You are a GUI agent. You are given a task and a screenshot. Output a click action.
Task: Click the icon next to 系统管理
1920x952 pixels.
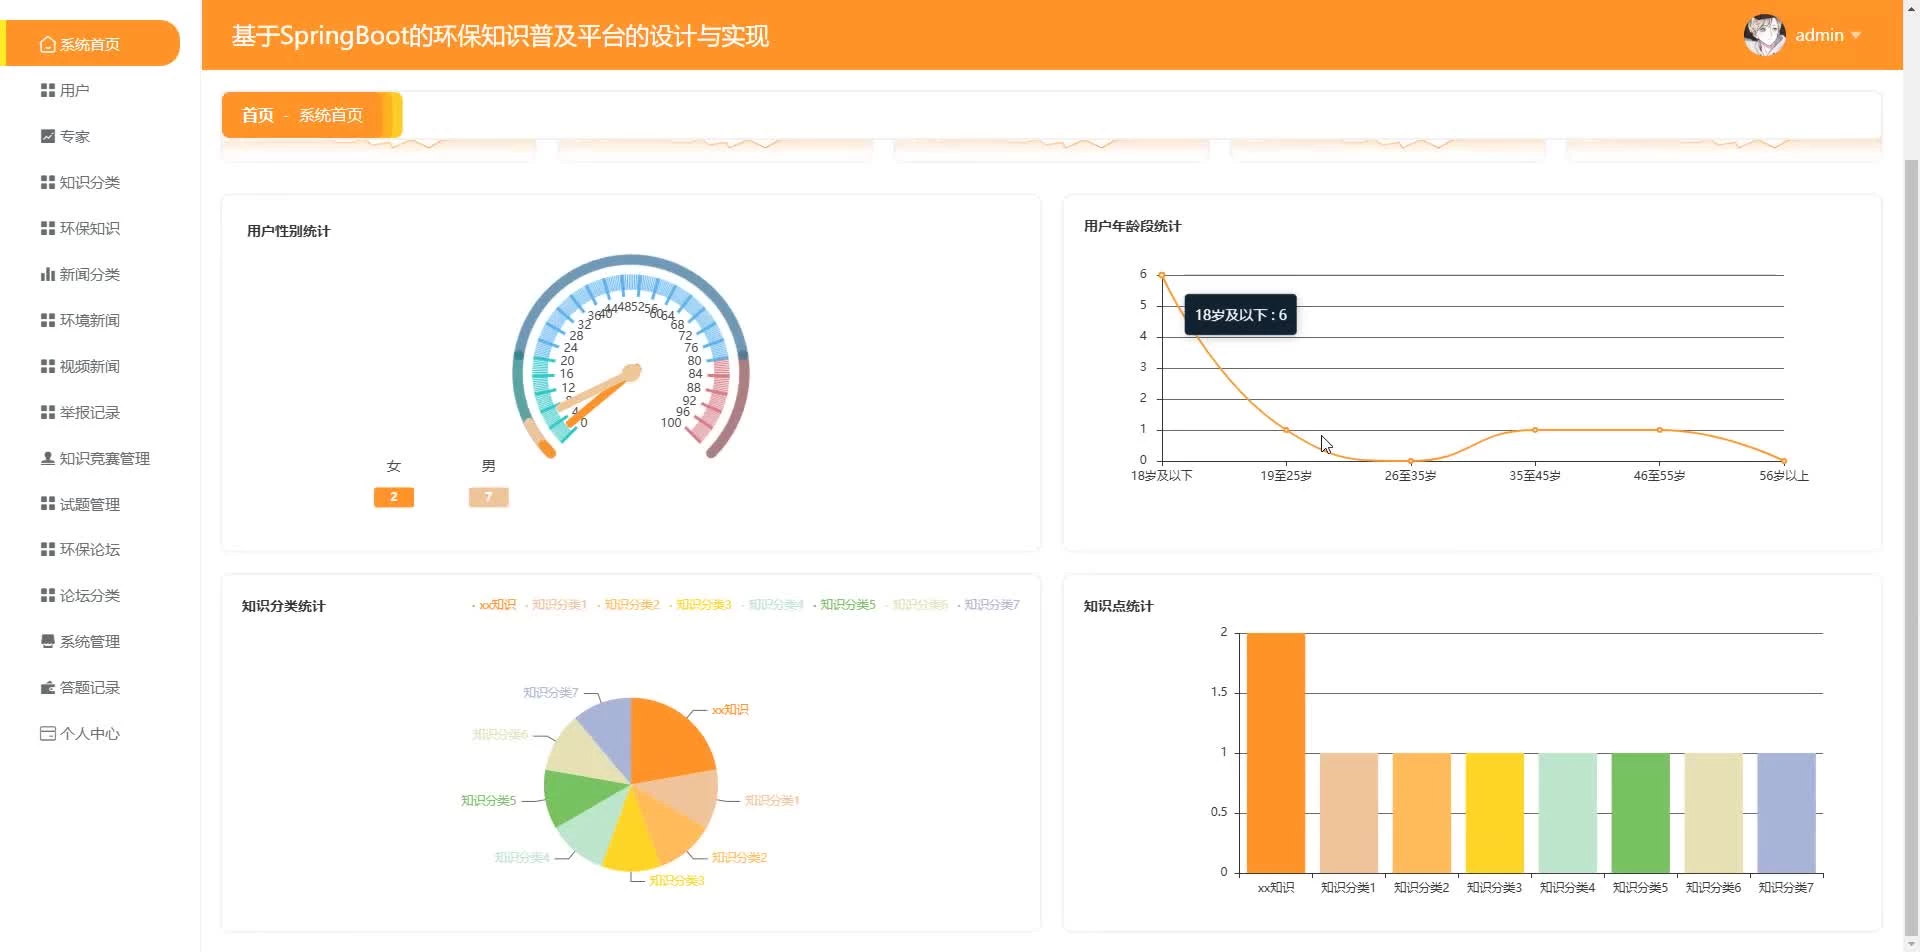(47, 641)
